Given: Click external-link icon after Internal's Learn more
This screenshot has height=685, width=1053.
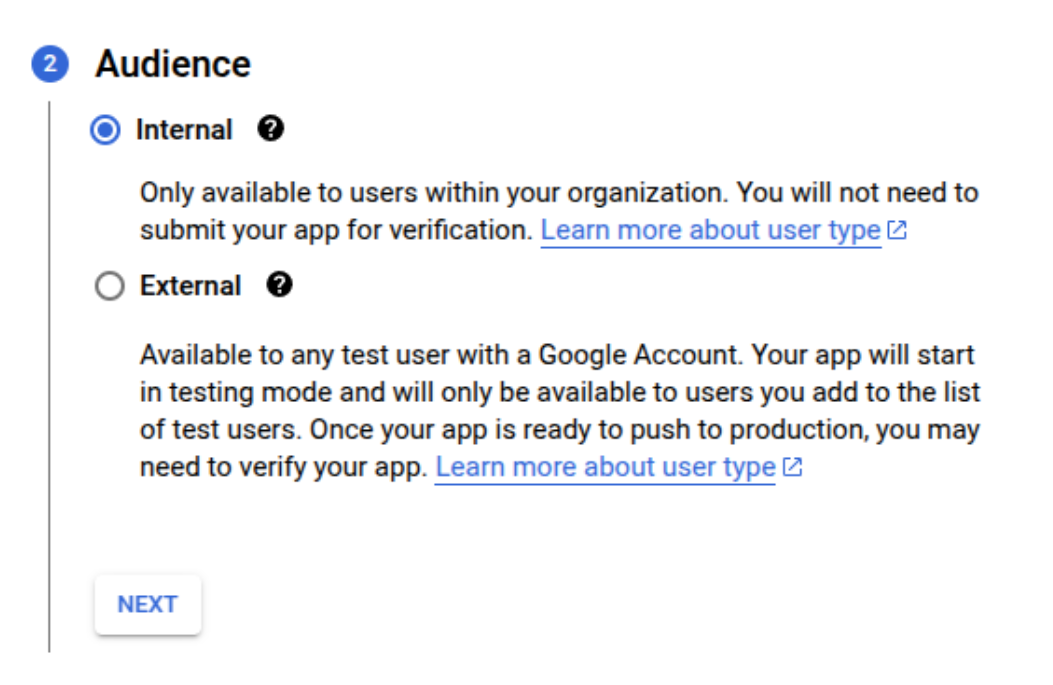Looking at the screenshot, I should click(897, 230).
